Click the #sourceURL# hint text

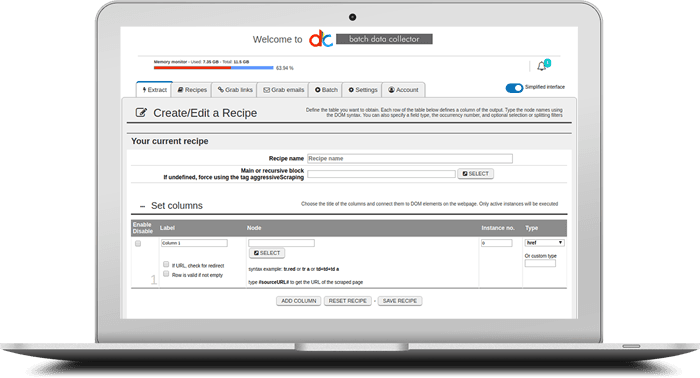pos(274,282)
